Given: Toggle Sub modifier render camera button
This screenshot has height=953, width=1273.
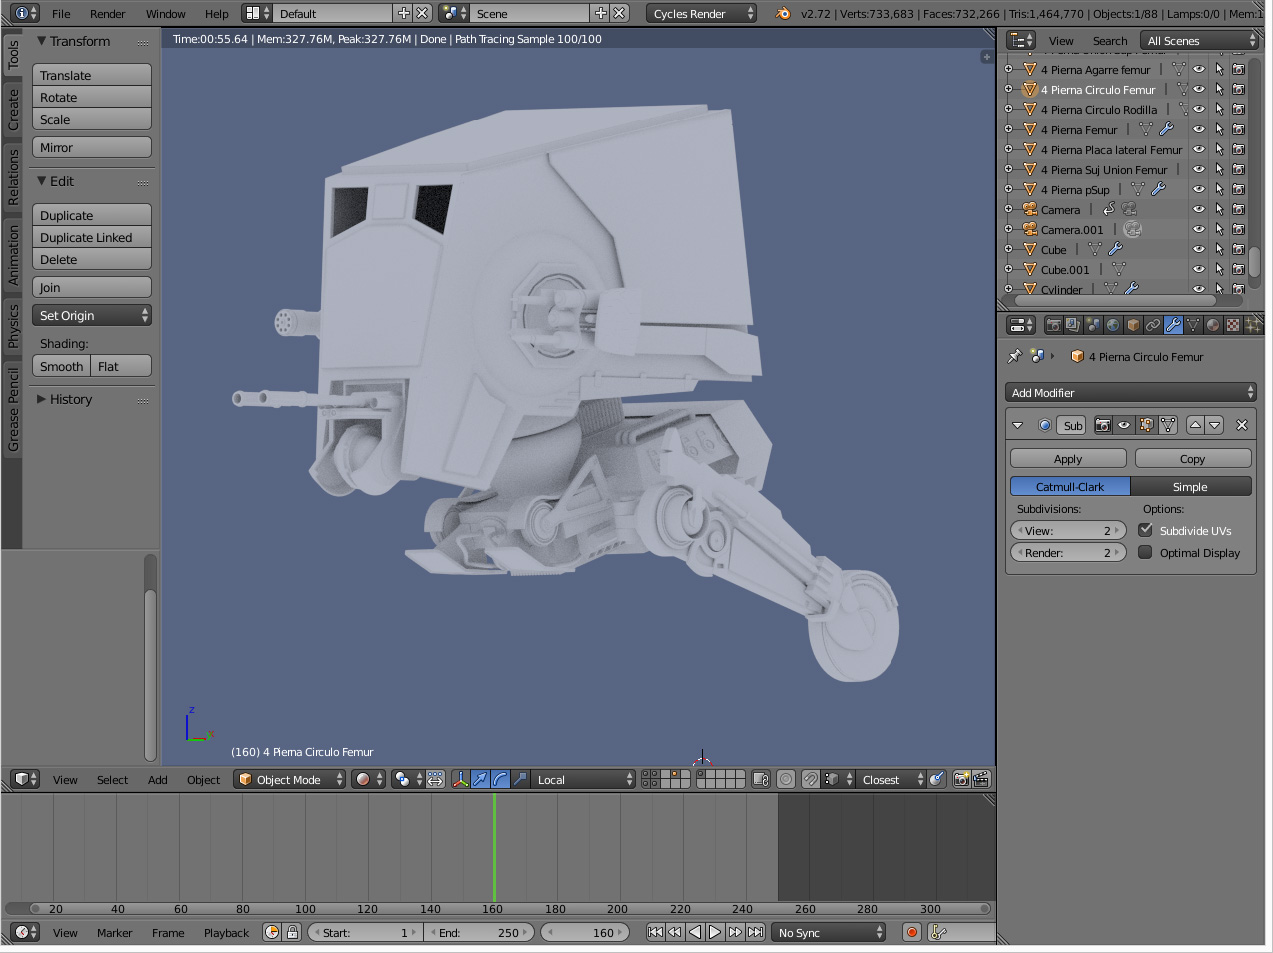Looking at the screenshot, I should click(x=1103, y=425).
